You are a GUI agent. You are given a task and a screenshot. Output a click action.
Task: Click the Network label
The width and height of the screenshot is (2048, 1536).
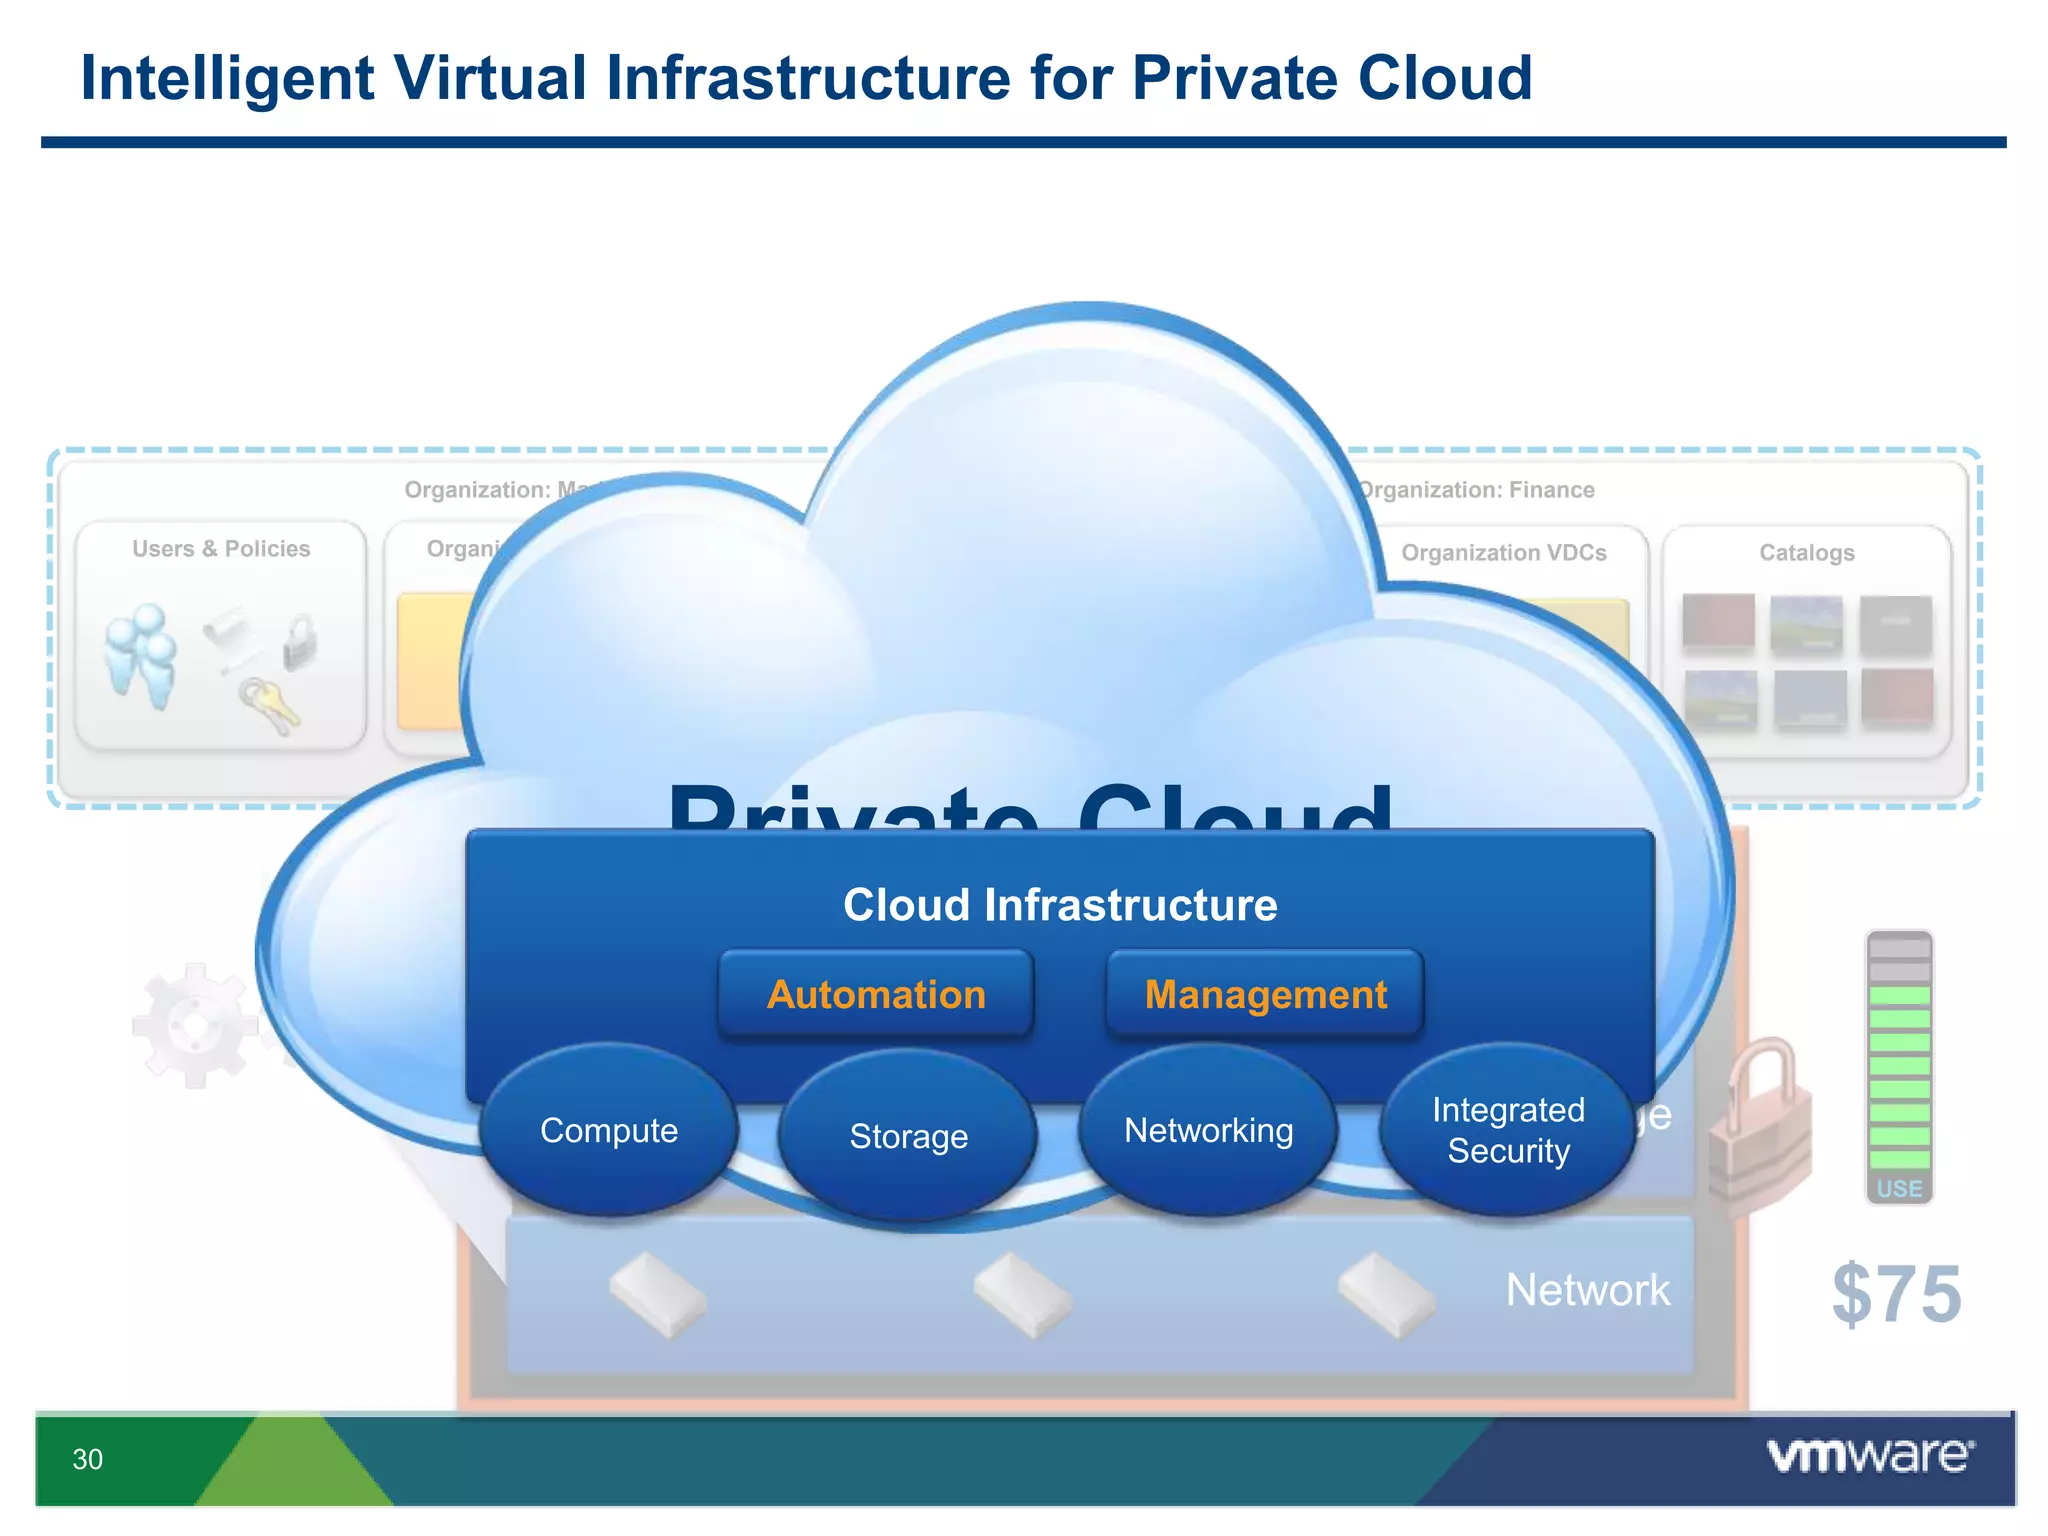[x=1588, y=1290]
